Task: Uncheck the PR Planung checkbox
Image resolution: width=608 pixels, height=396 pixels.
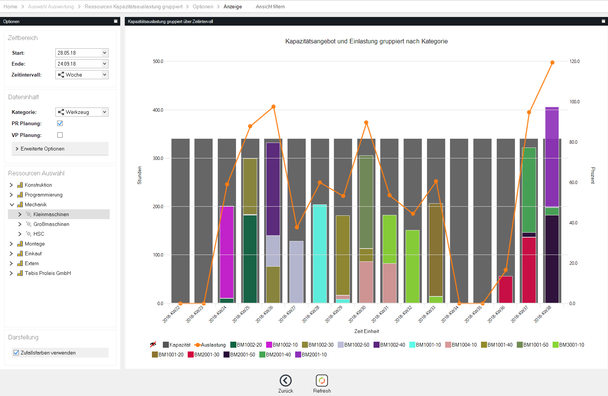Action: tap(60, 123)
